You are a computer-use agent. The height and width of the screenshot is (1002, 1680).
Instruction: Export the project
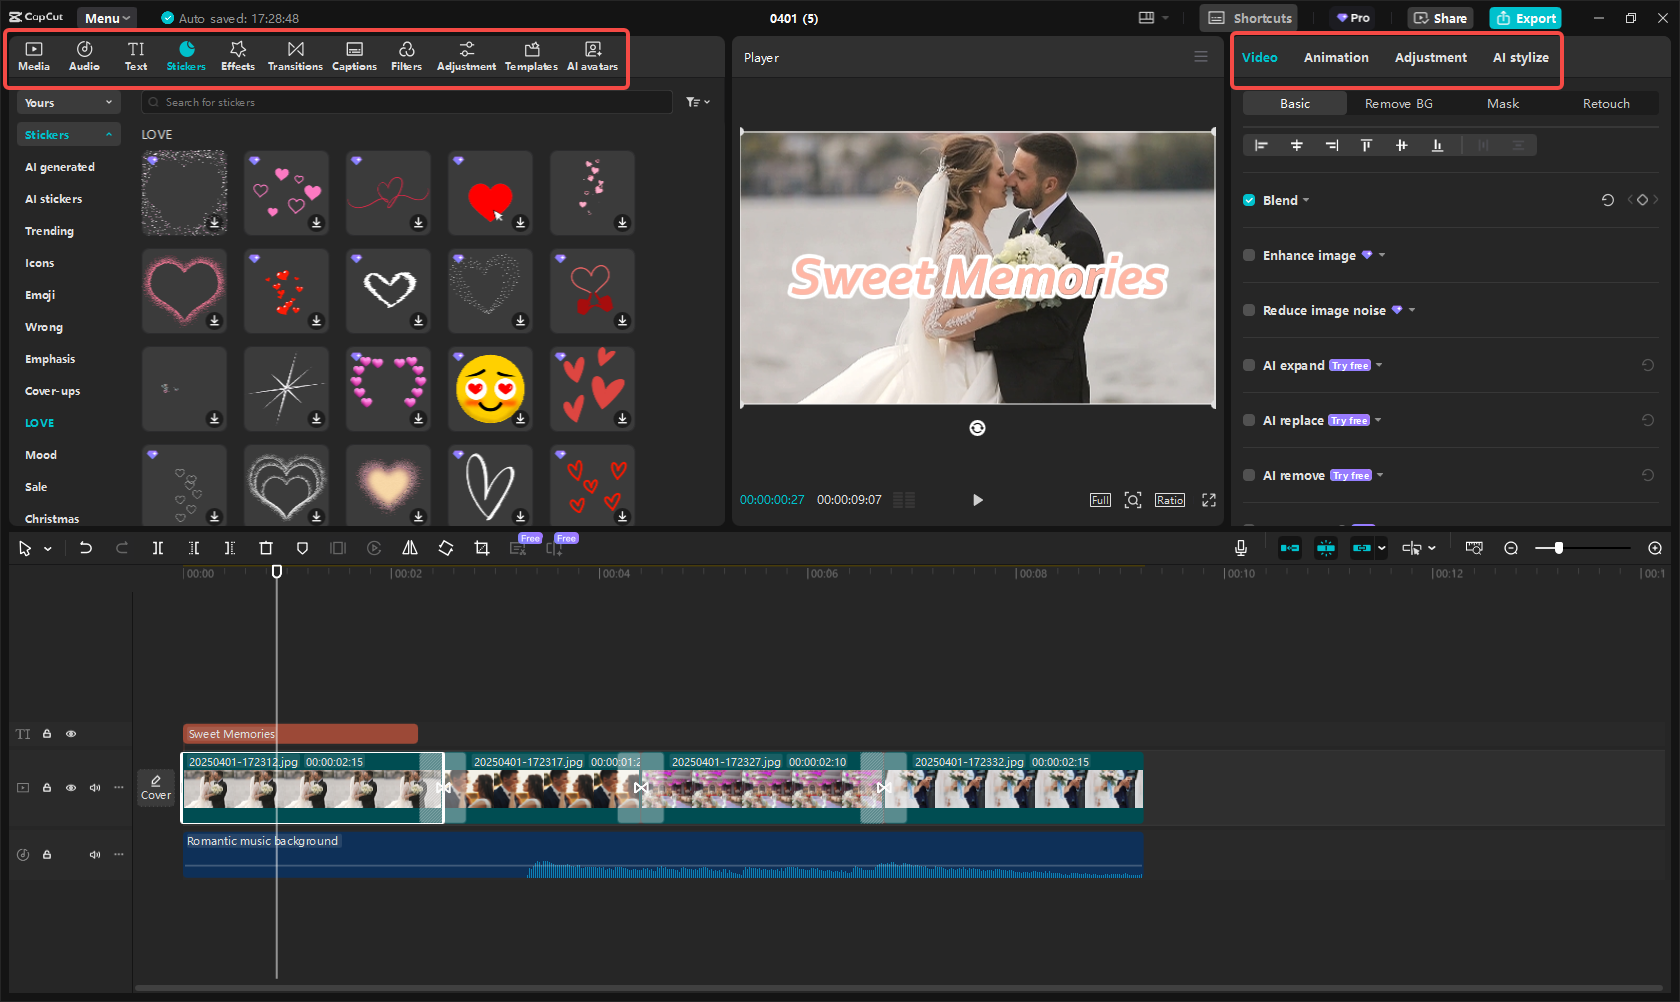pyautogui.click(x=1525, y=18)
